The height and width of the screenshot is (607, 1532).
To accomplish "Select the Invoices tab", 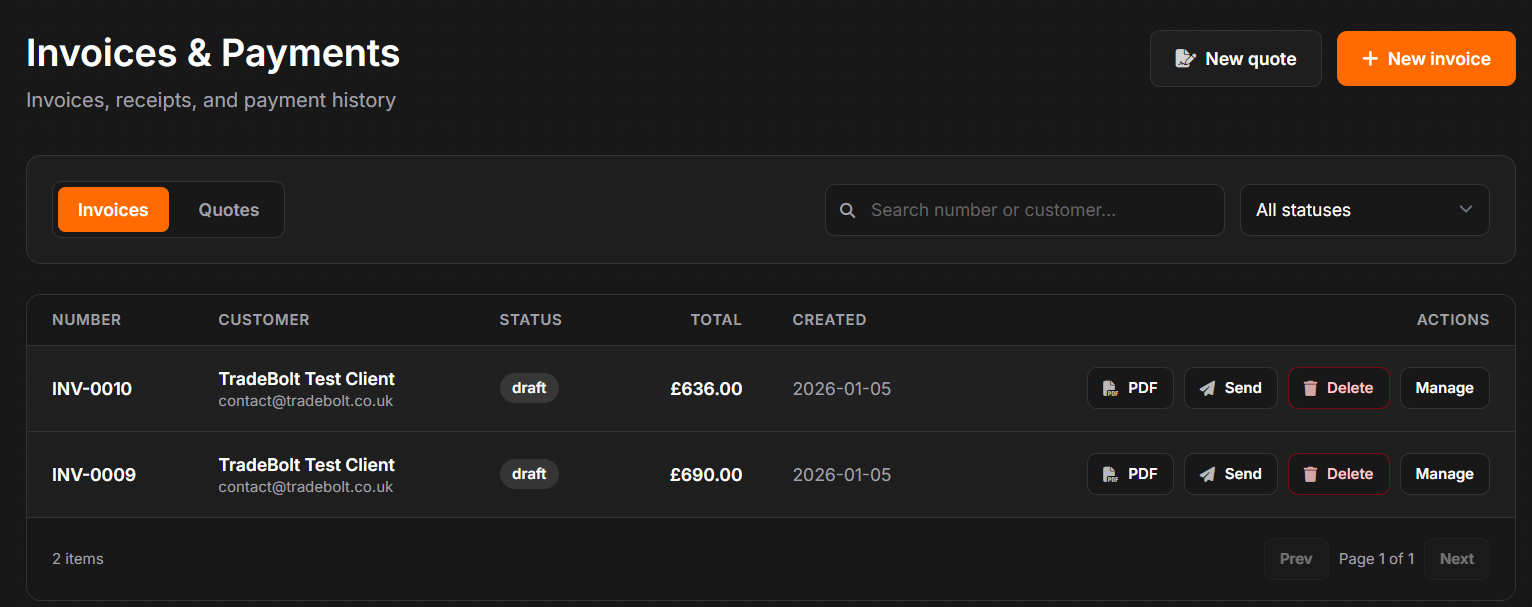I will 113,210.
